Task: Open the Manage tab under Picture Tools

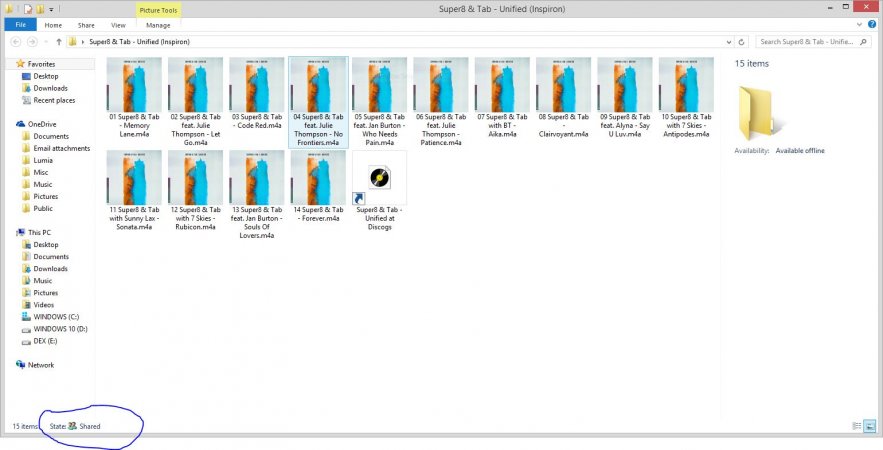Action: tap(158, 25)
